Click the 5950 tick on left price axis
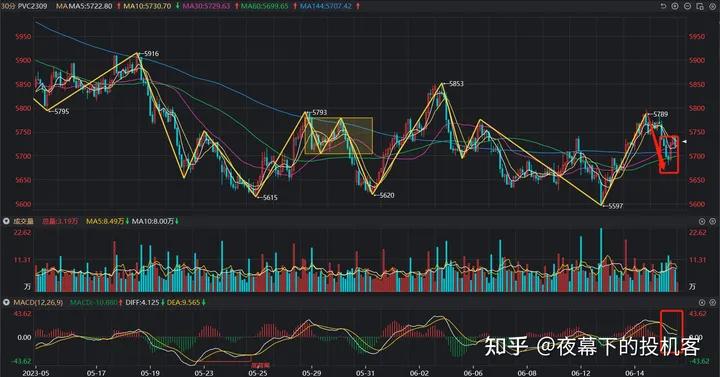This screenshot has width=720, height=377. 23,36
